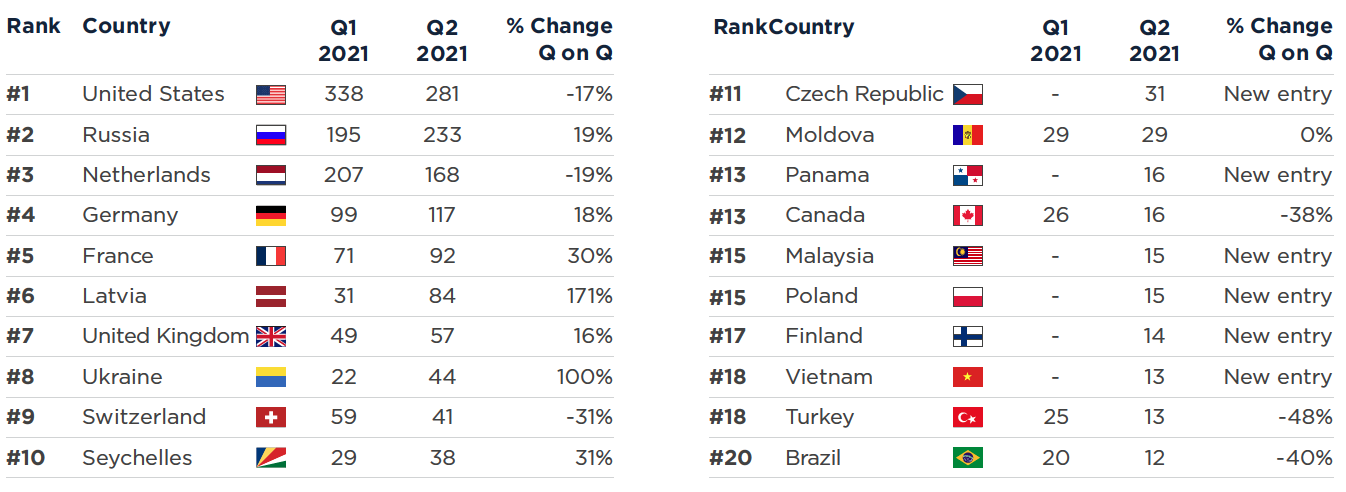The height and width of the screenshot is (492, 1346).
Task: Click the left table Country header
Action: (x=126, y=26)
